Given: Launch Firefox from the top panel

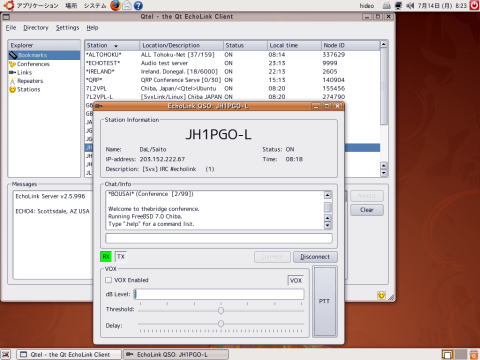Looking at the screenshot, I should tap(115, 5).
